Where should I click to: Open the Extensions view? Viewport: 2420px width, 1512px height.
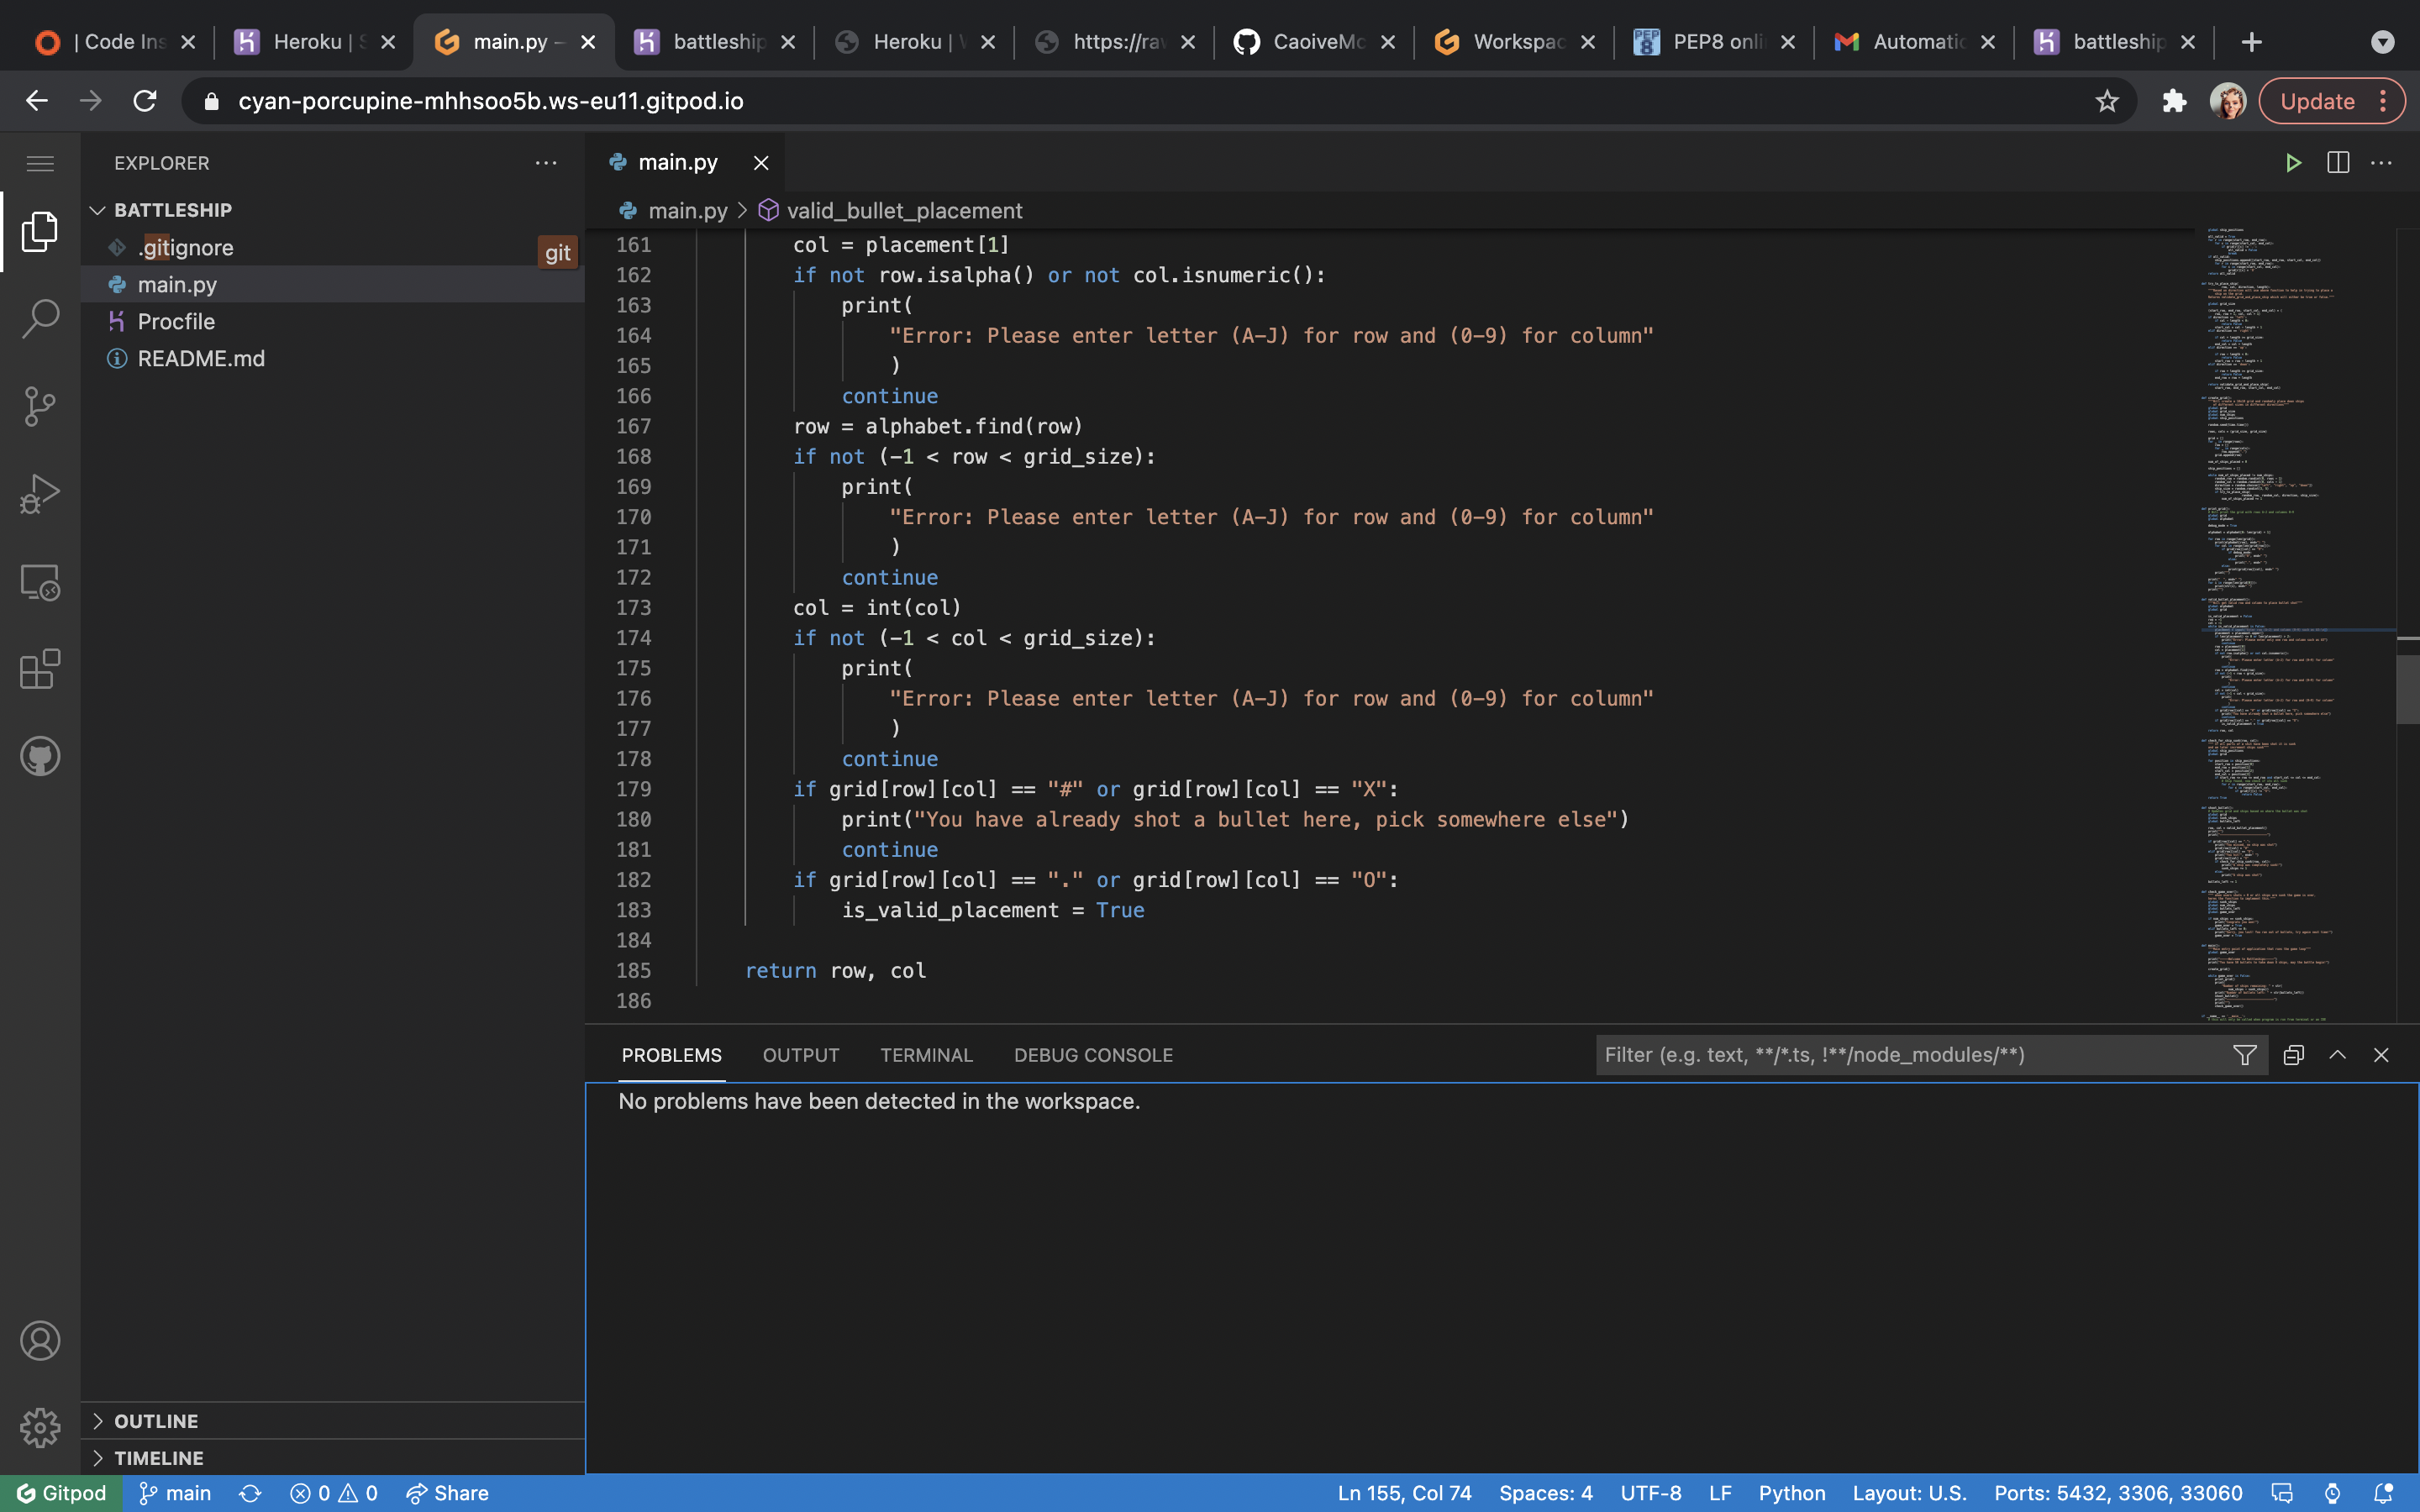[40, 669]
